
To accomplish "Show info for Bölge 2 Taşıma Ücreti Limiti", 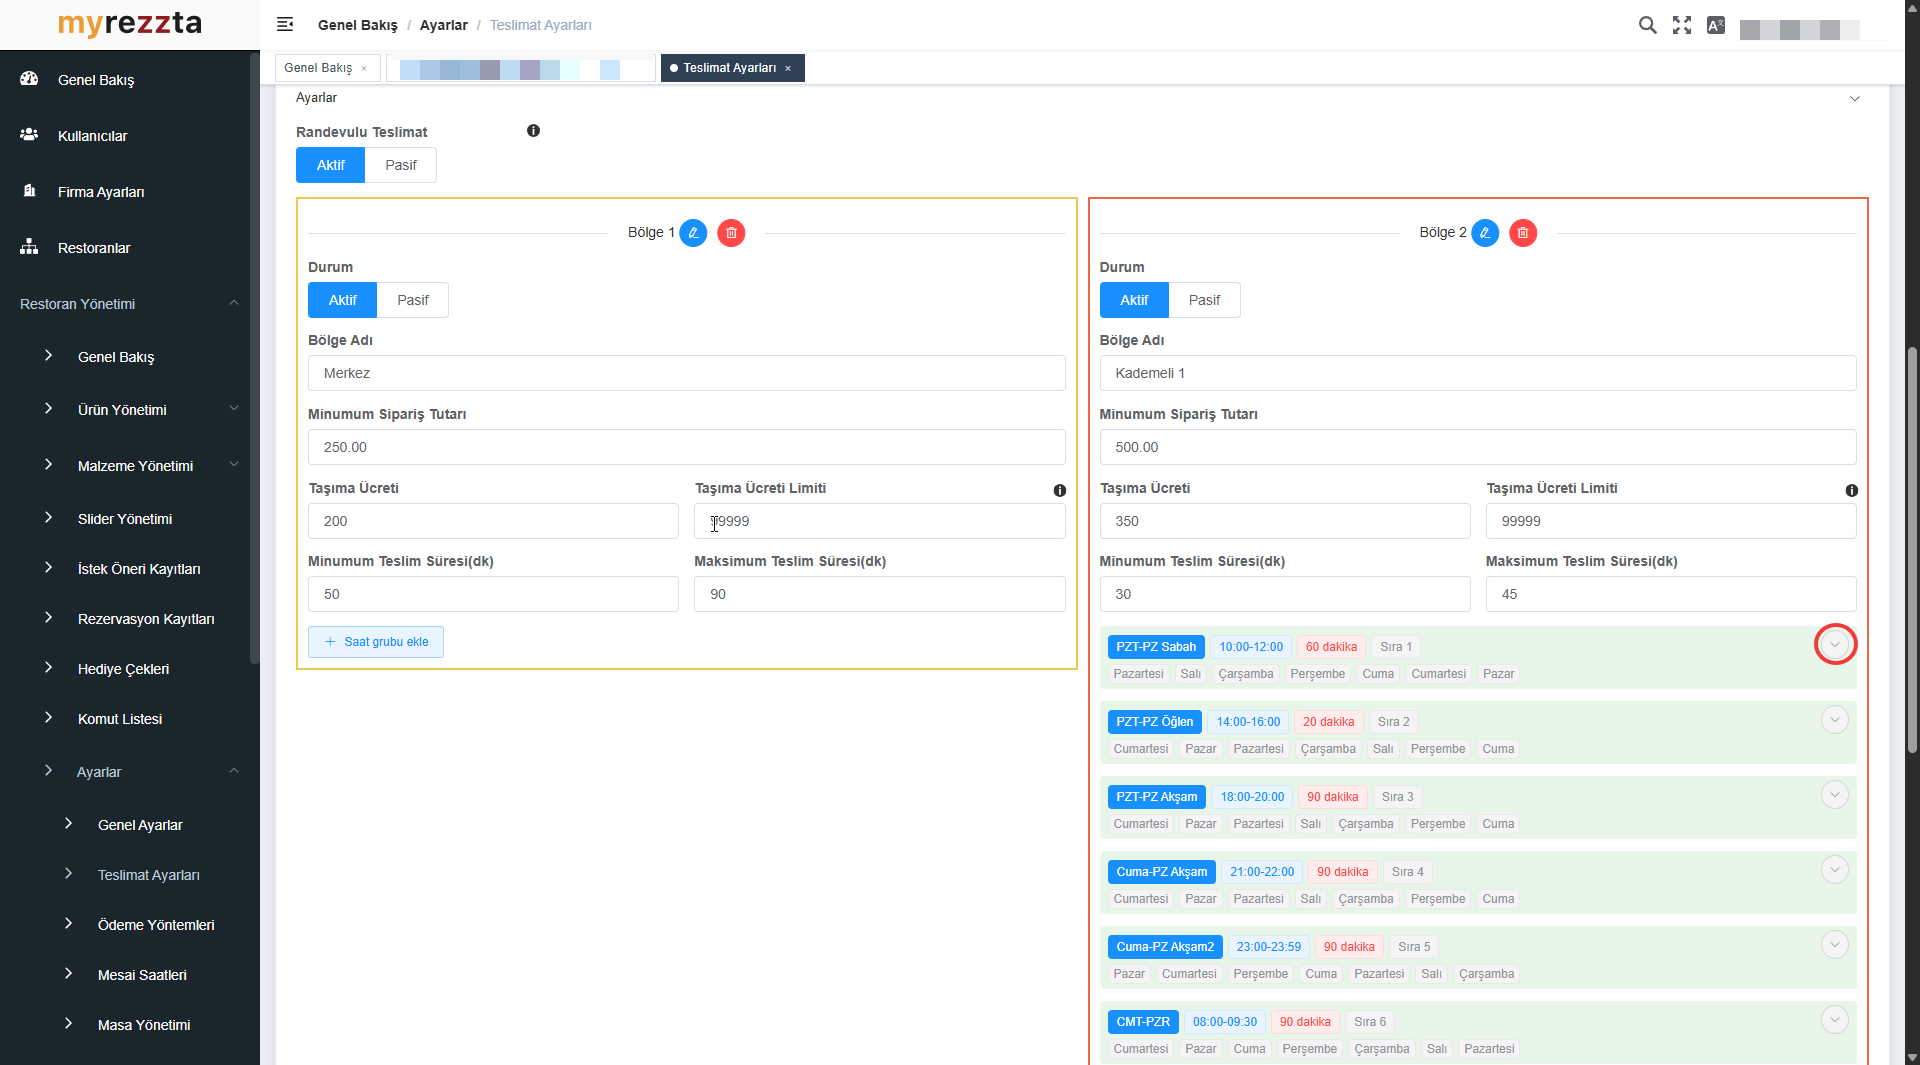I will click(x=1852, y=490).
